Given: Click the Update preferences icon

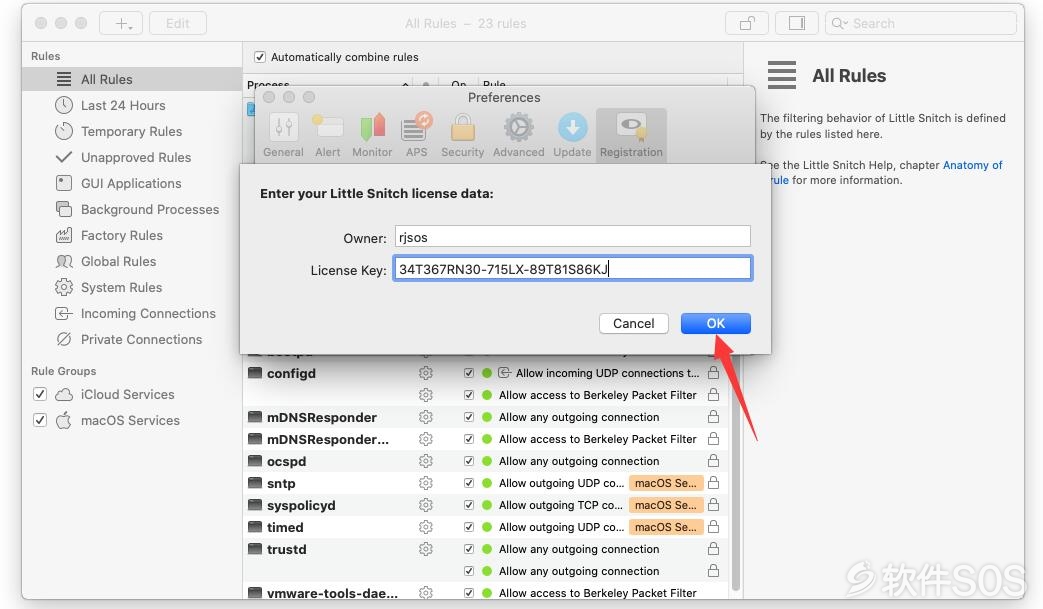Looking at the screenshot, I should click(572, 127).
